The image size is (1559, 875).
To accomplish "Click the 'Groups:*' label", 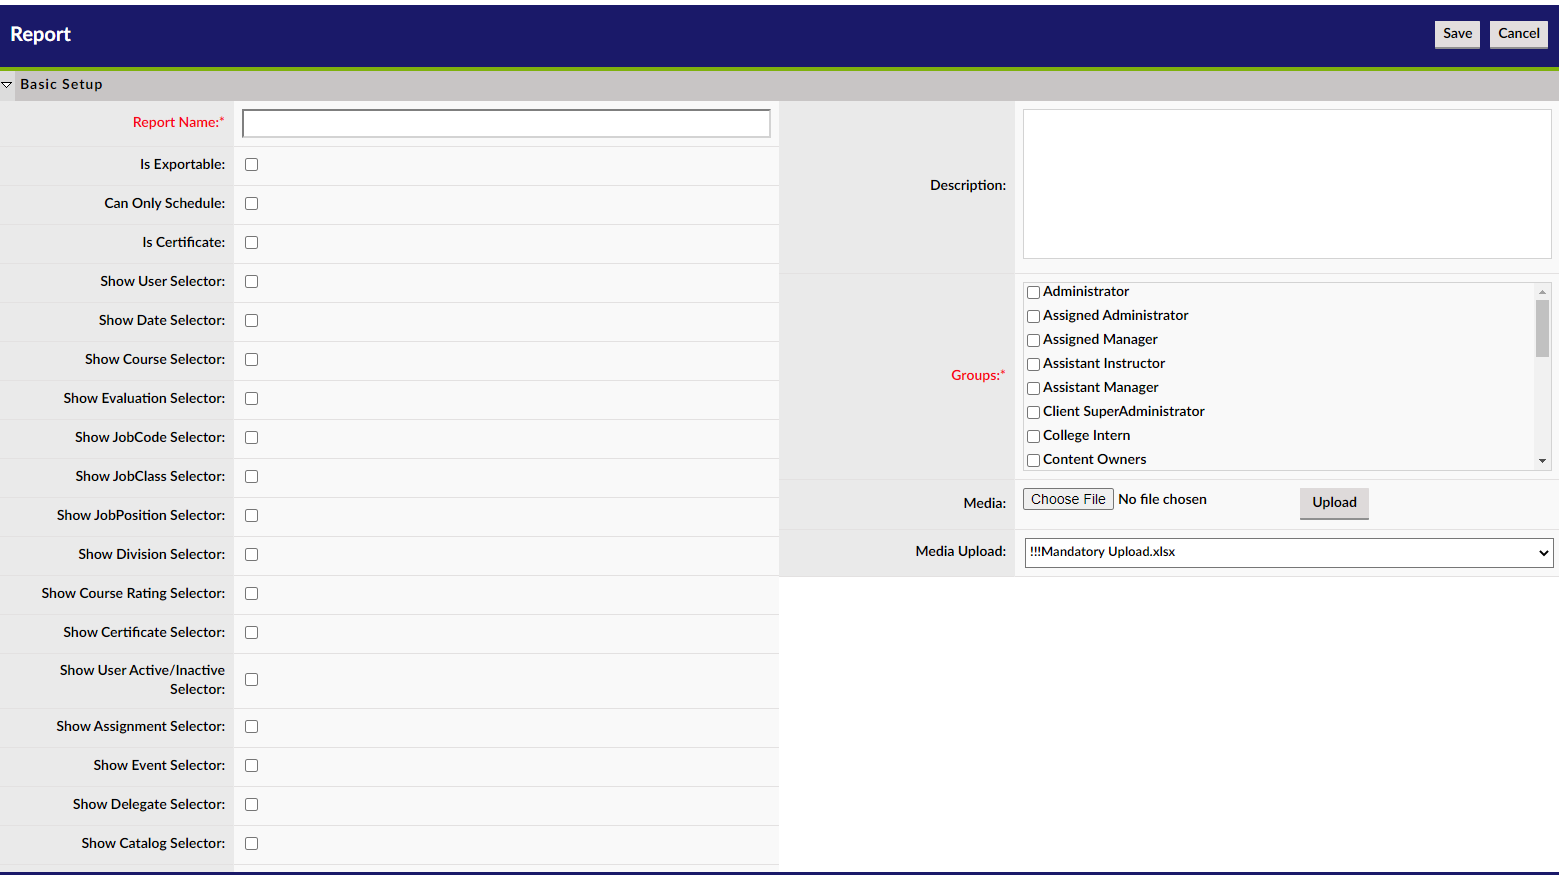I will click(x=978, y=375).
